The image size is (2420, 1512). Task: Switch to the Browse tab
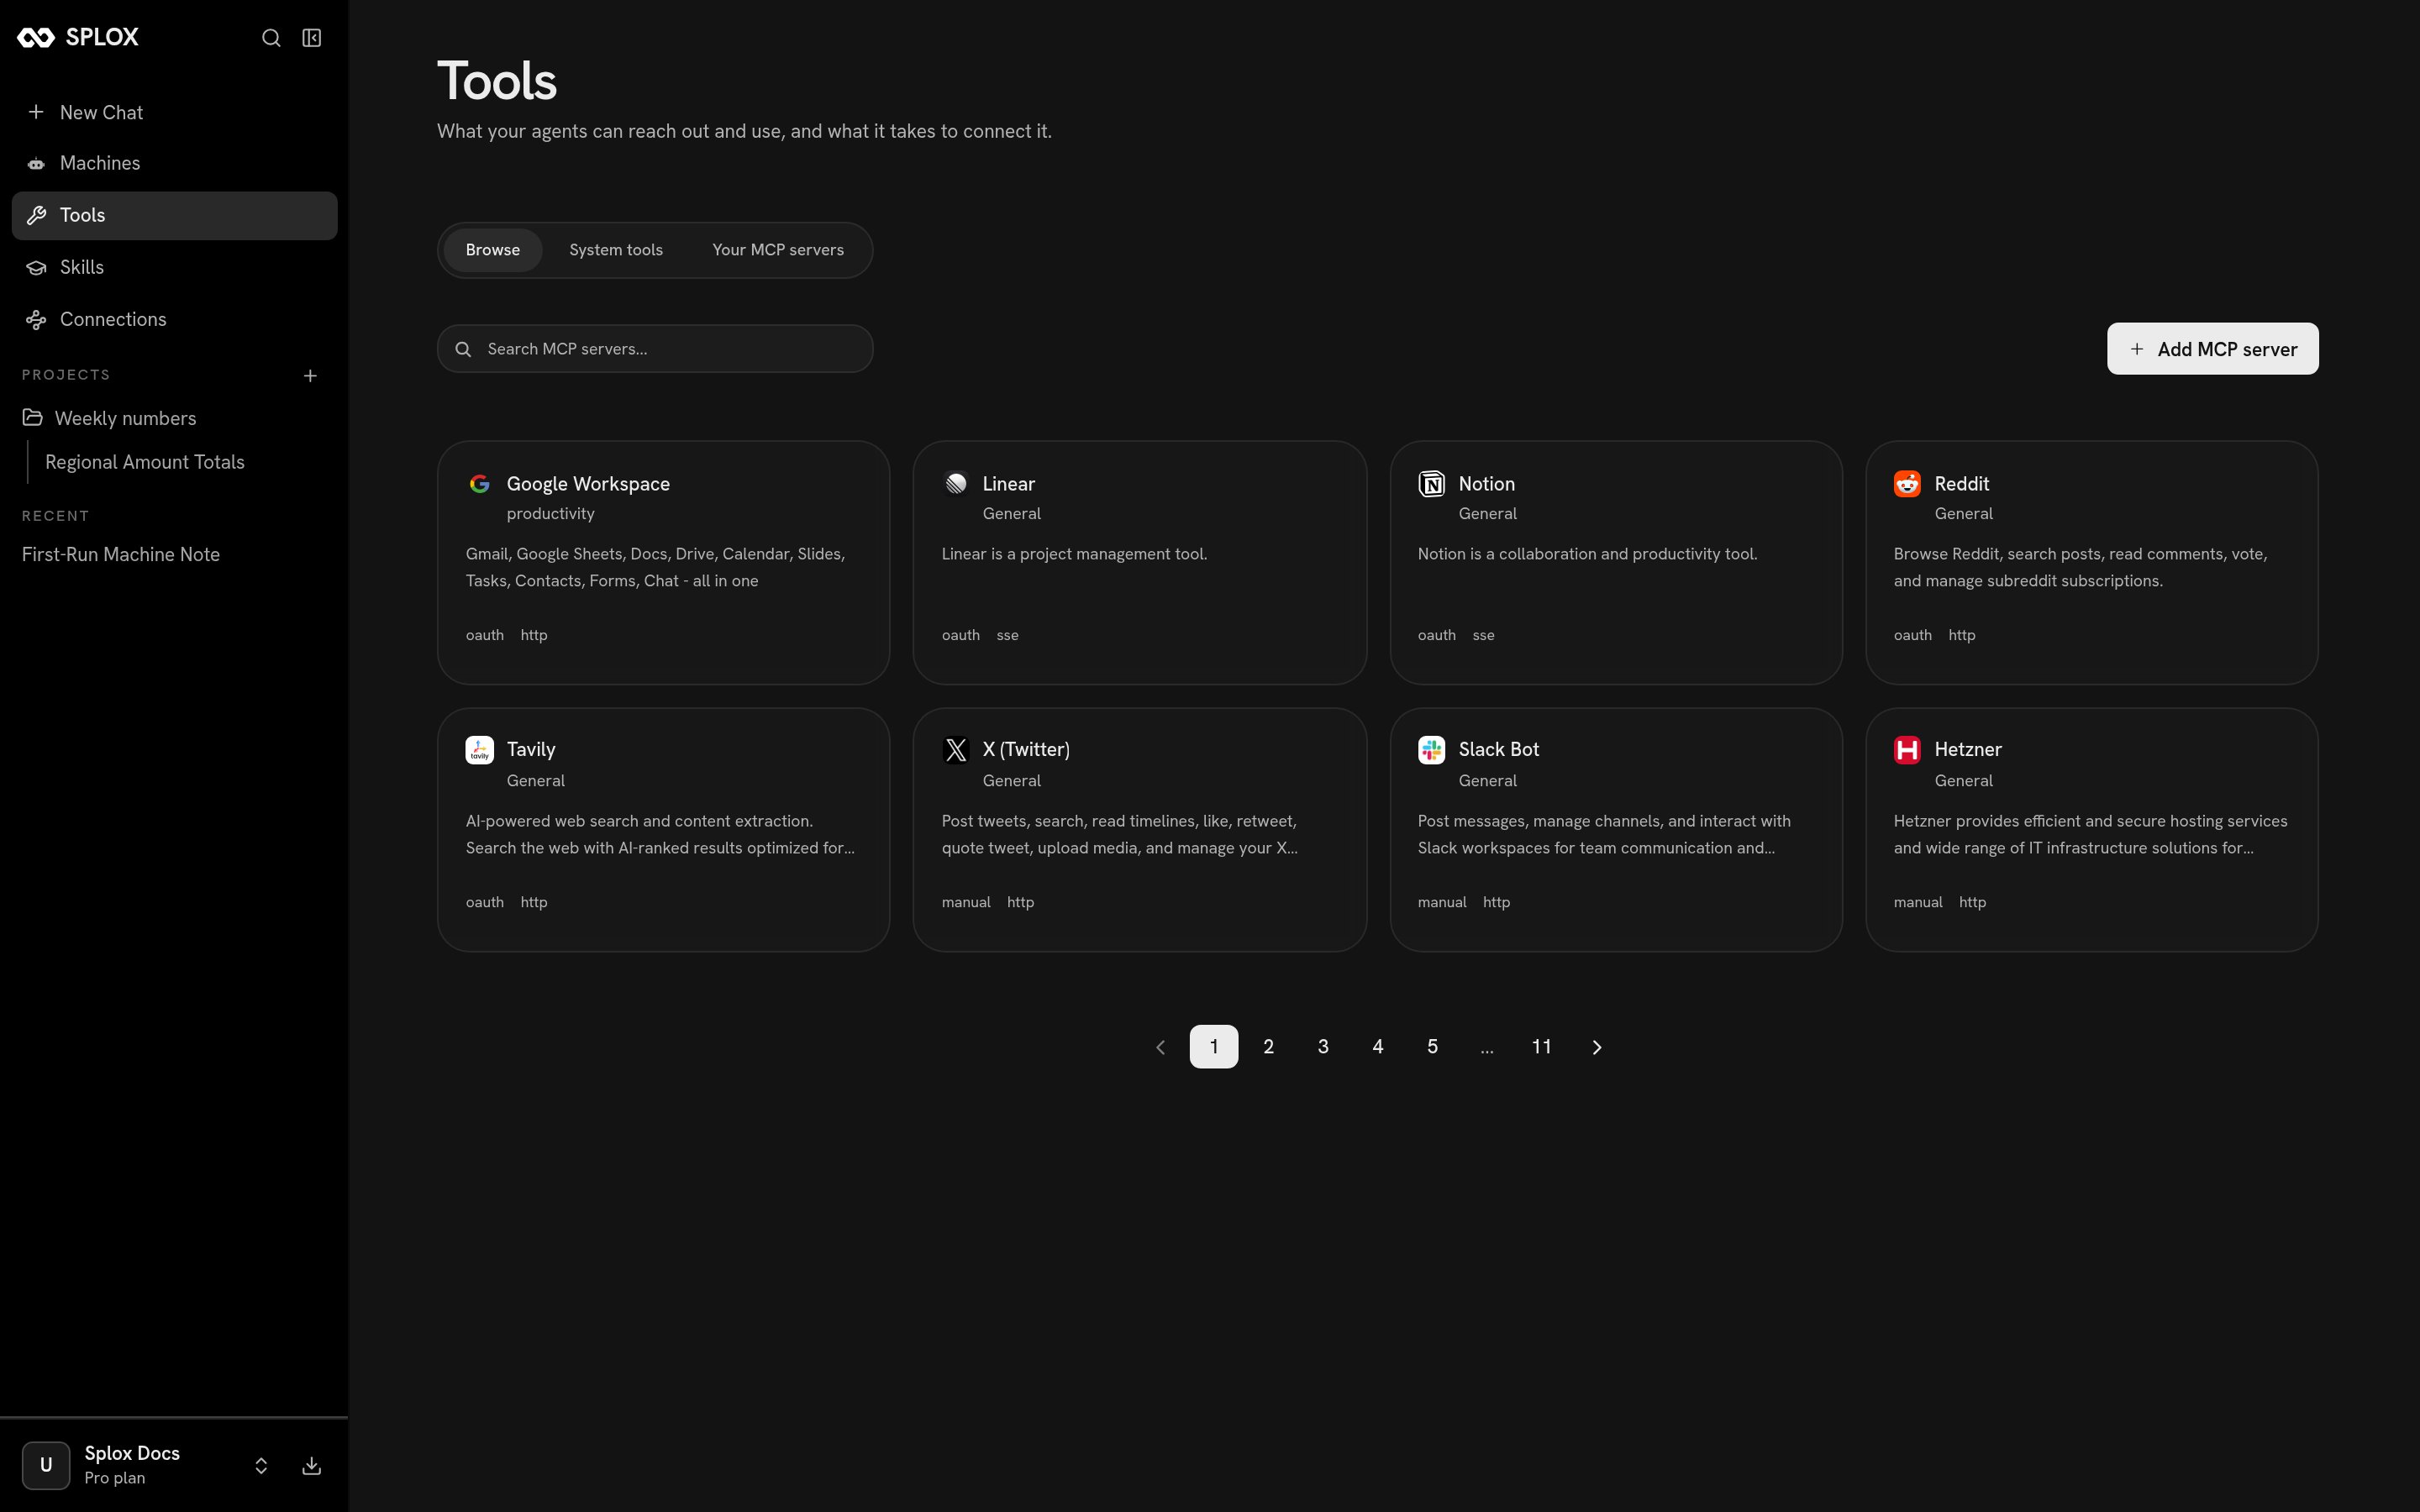493,250
